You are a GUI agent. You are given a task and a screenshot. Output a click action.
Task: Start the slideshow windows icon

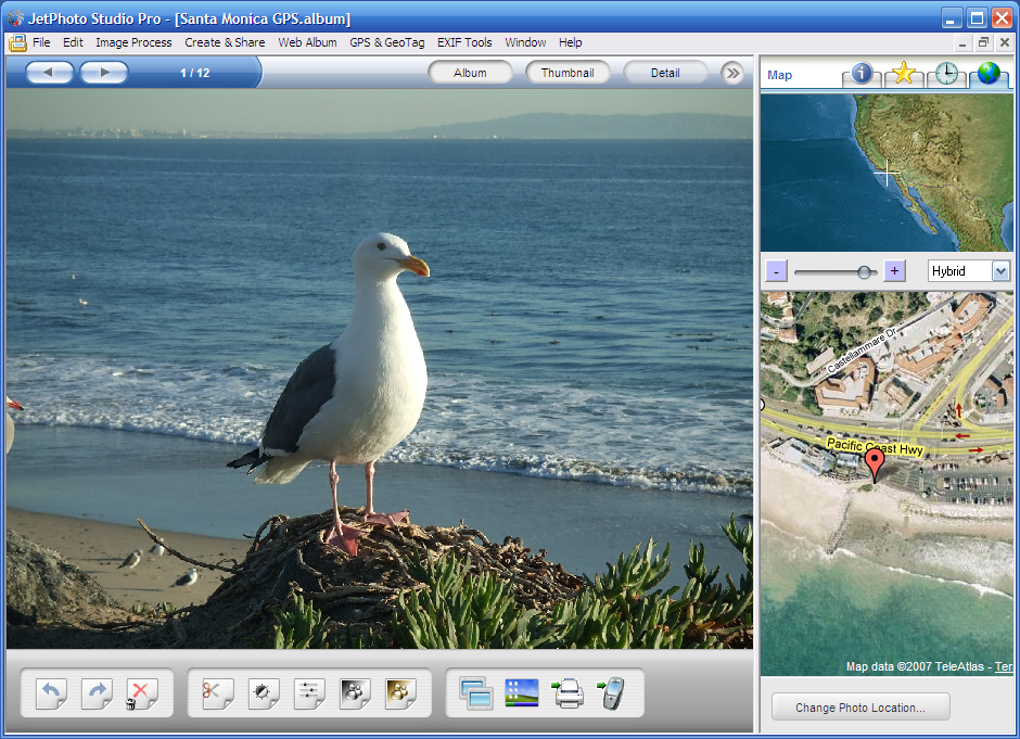(476, 694)
